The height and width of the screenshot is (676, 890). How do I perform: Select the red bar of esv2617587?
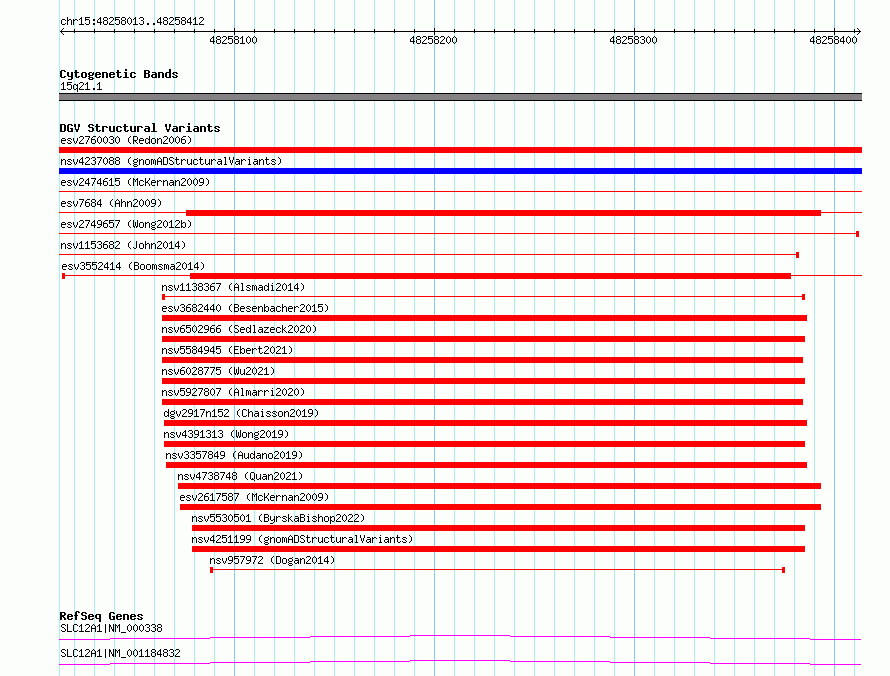click(501, 507)
